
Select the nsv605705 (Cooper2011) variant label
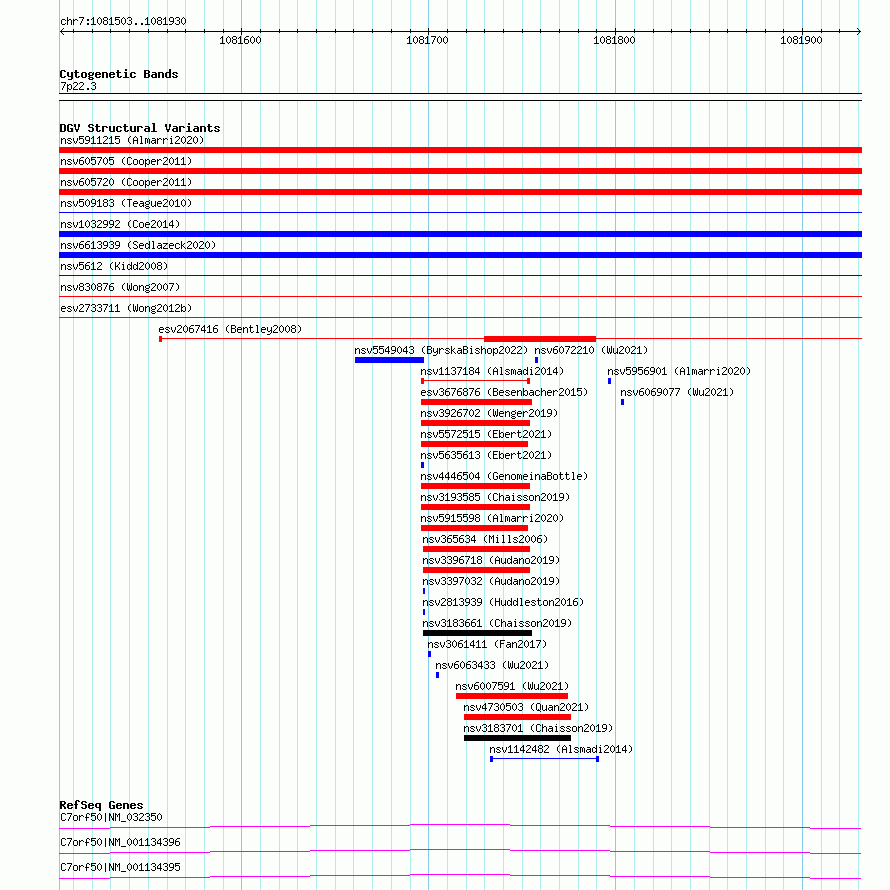[x=126, y=161]
